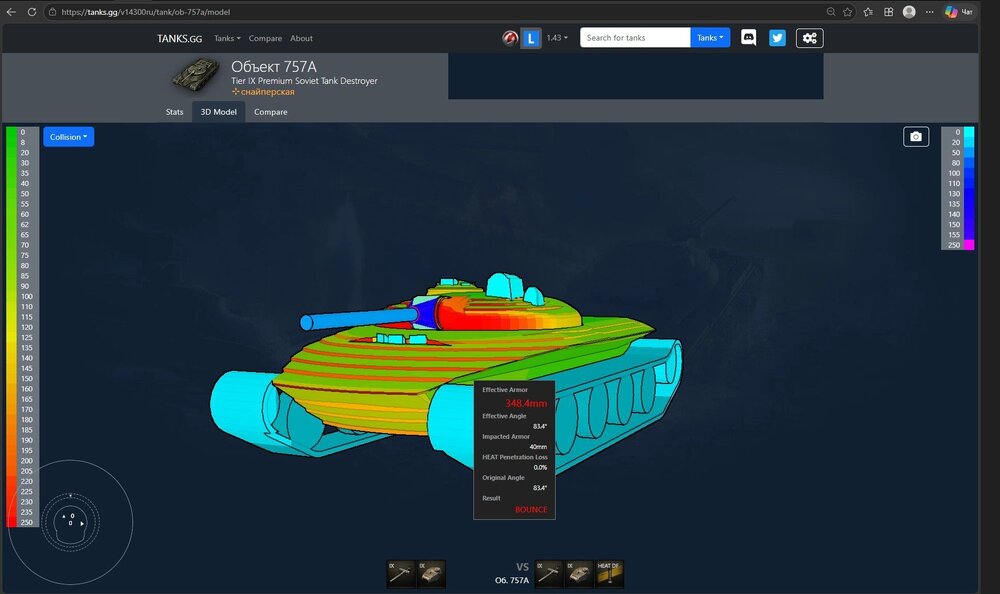
Task: Take a screenshot with the camera icon
Action: (x=916, y=137)
